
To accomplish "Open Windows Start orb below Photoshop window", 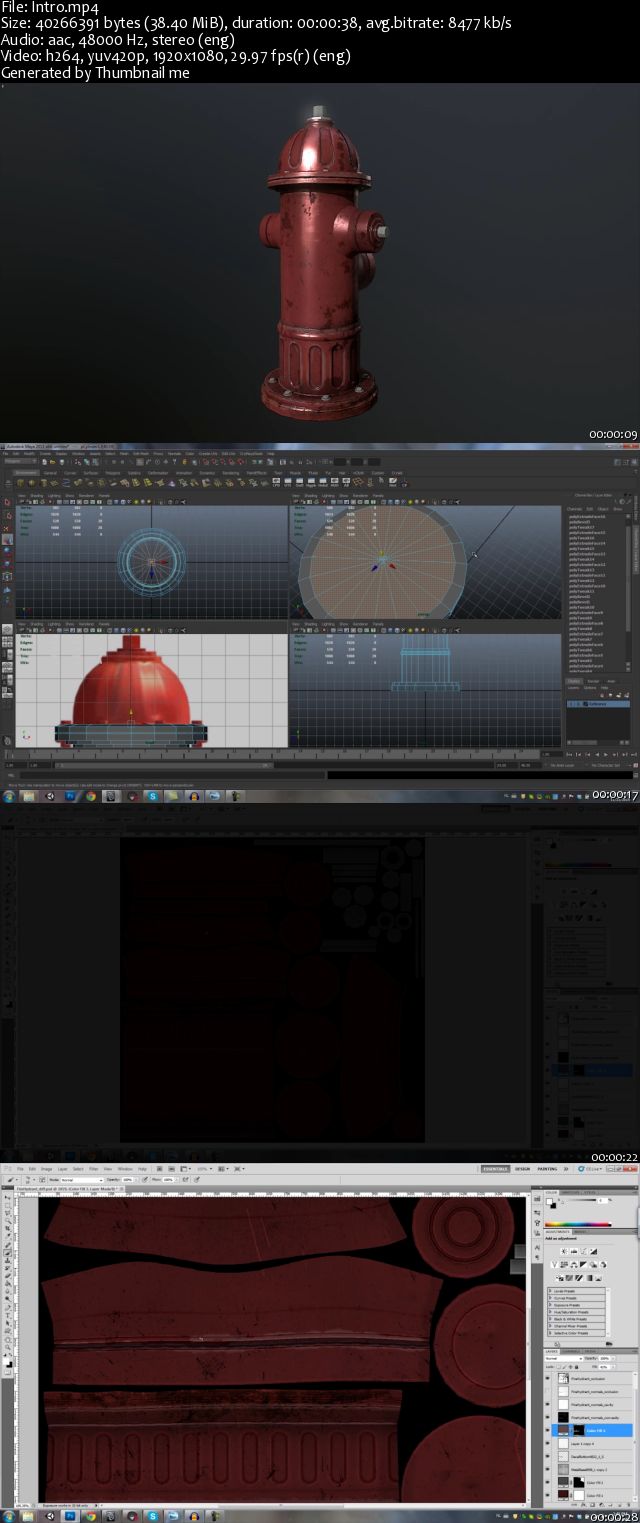I will tap(8, 1514).
